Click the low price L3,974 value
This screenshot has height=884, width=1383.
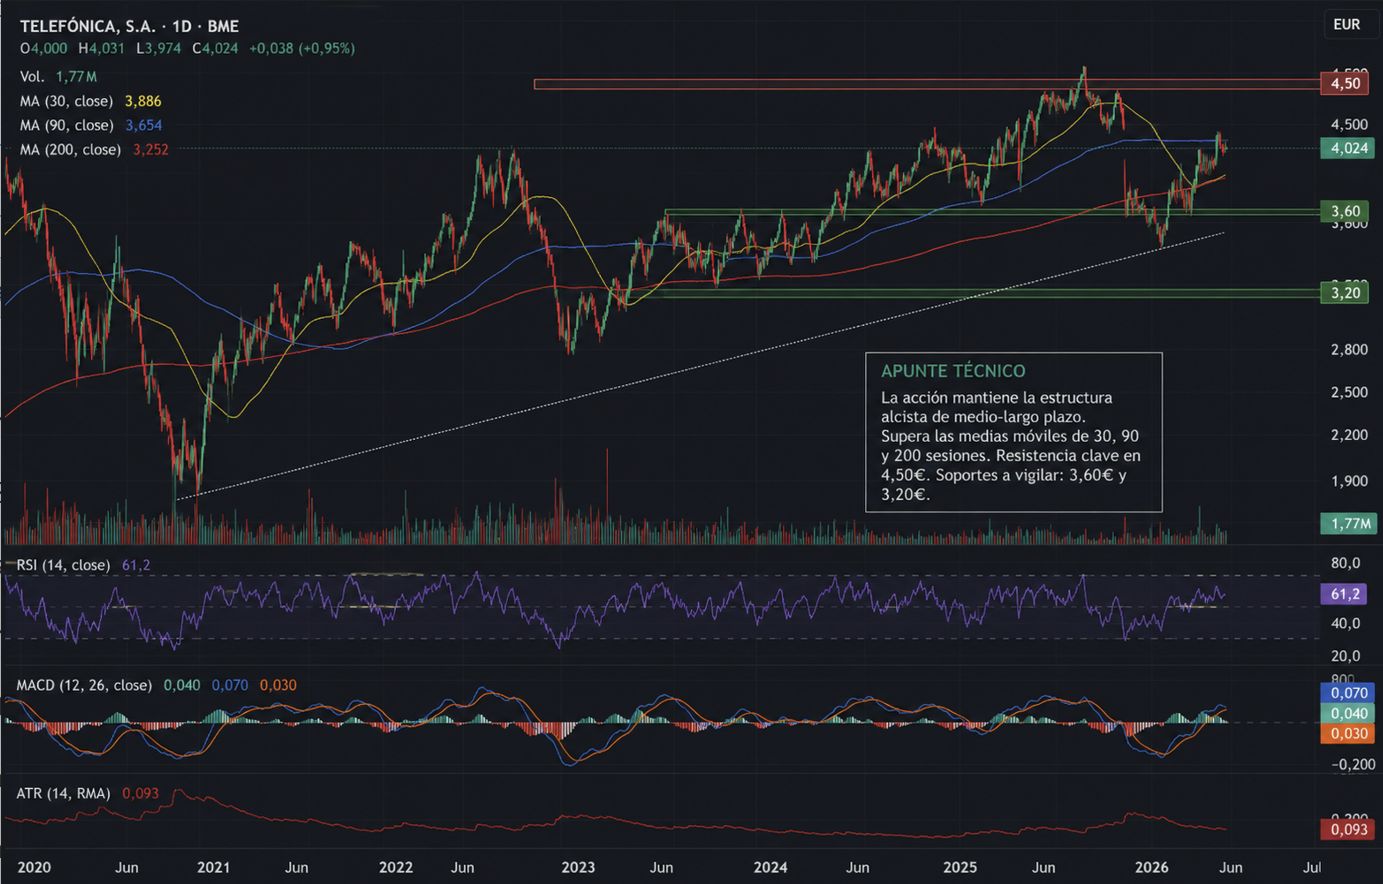pyautogui.click(x=157, y=48)
